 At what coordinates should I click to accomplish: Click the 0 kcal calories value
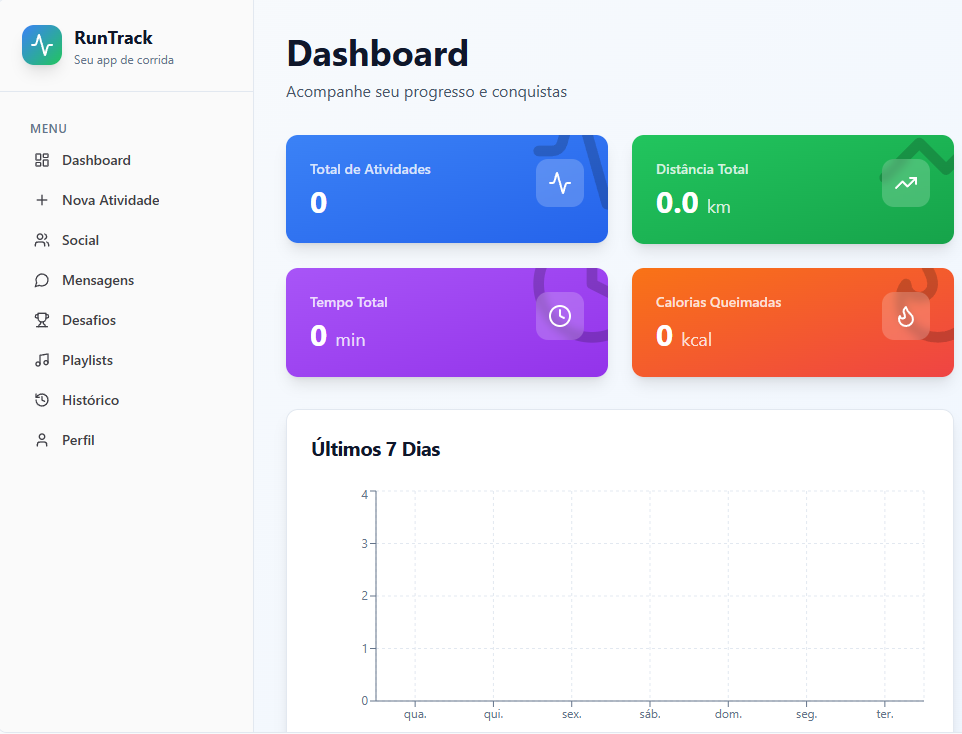pos(683,336)
